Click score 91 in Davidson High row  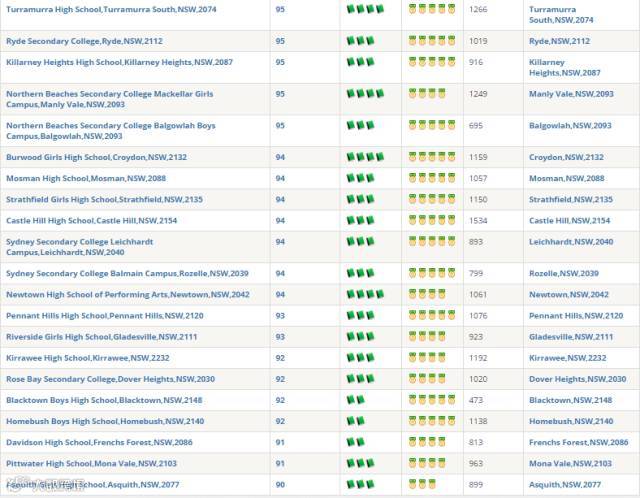click(280, 443)
